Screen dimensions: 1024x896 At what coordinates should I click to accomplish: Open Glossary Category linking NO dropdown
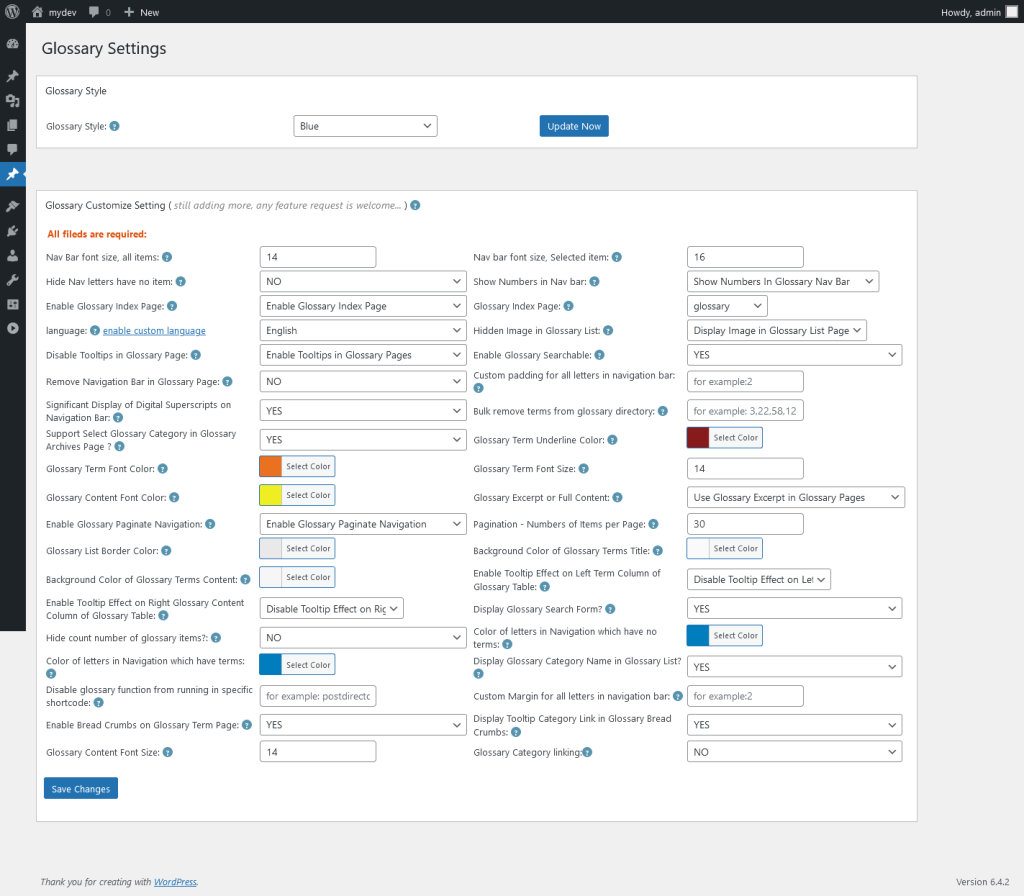[794, 752]
